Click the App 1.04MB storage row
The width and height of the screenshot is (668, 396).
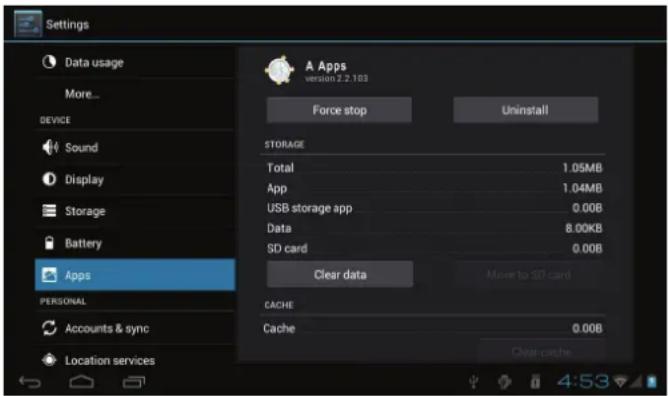434,188
